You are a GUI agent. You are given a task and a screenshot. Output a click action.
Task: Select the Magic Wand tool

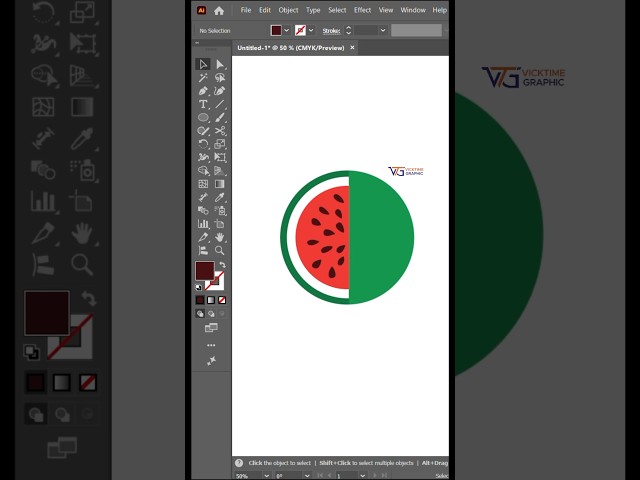[x=203, y=78]
